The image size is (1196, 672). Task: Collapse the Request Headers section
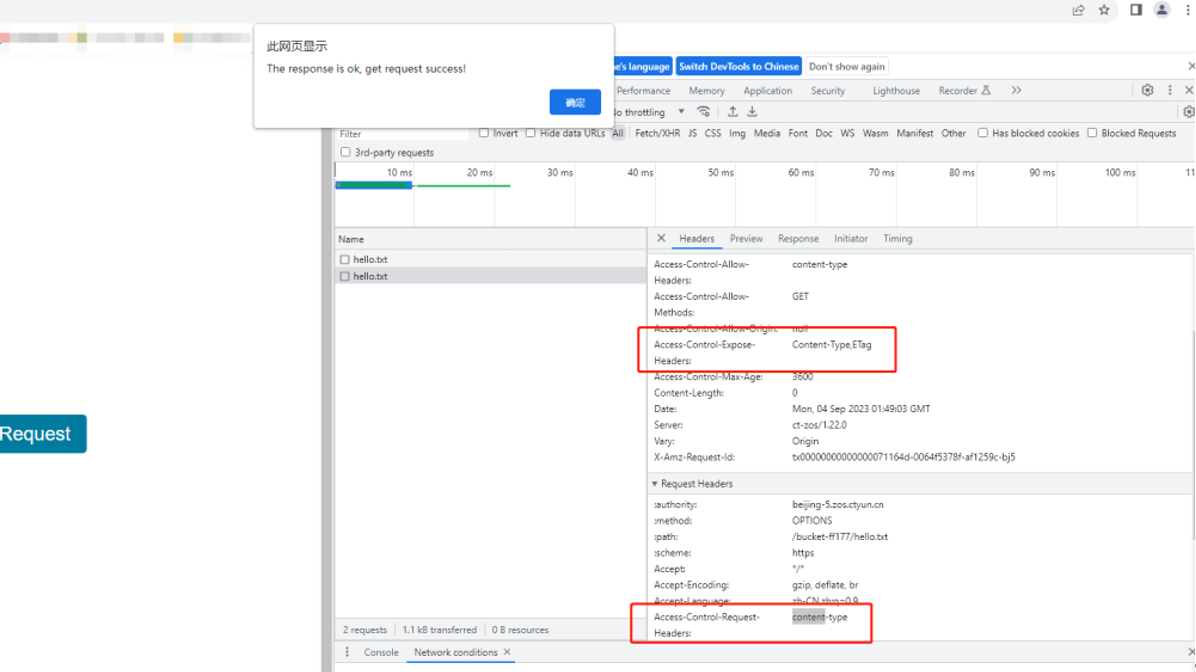tap(655, 484)
